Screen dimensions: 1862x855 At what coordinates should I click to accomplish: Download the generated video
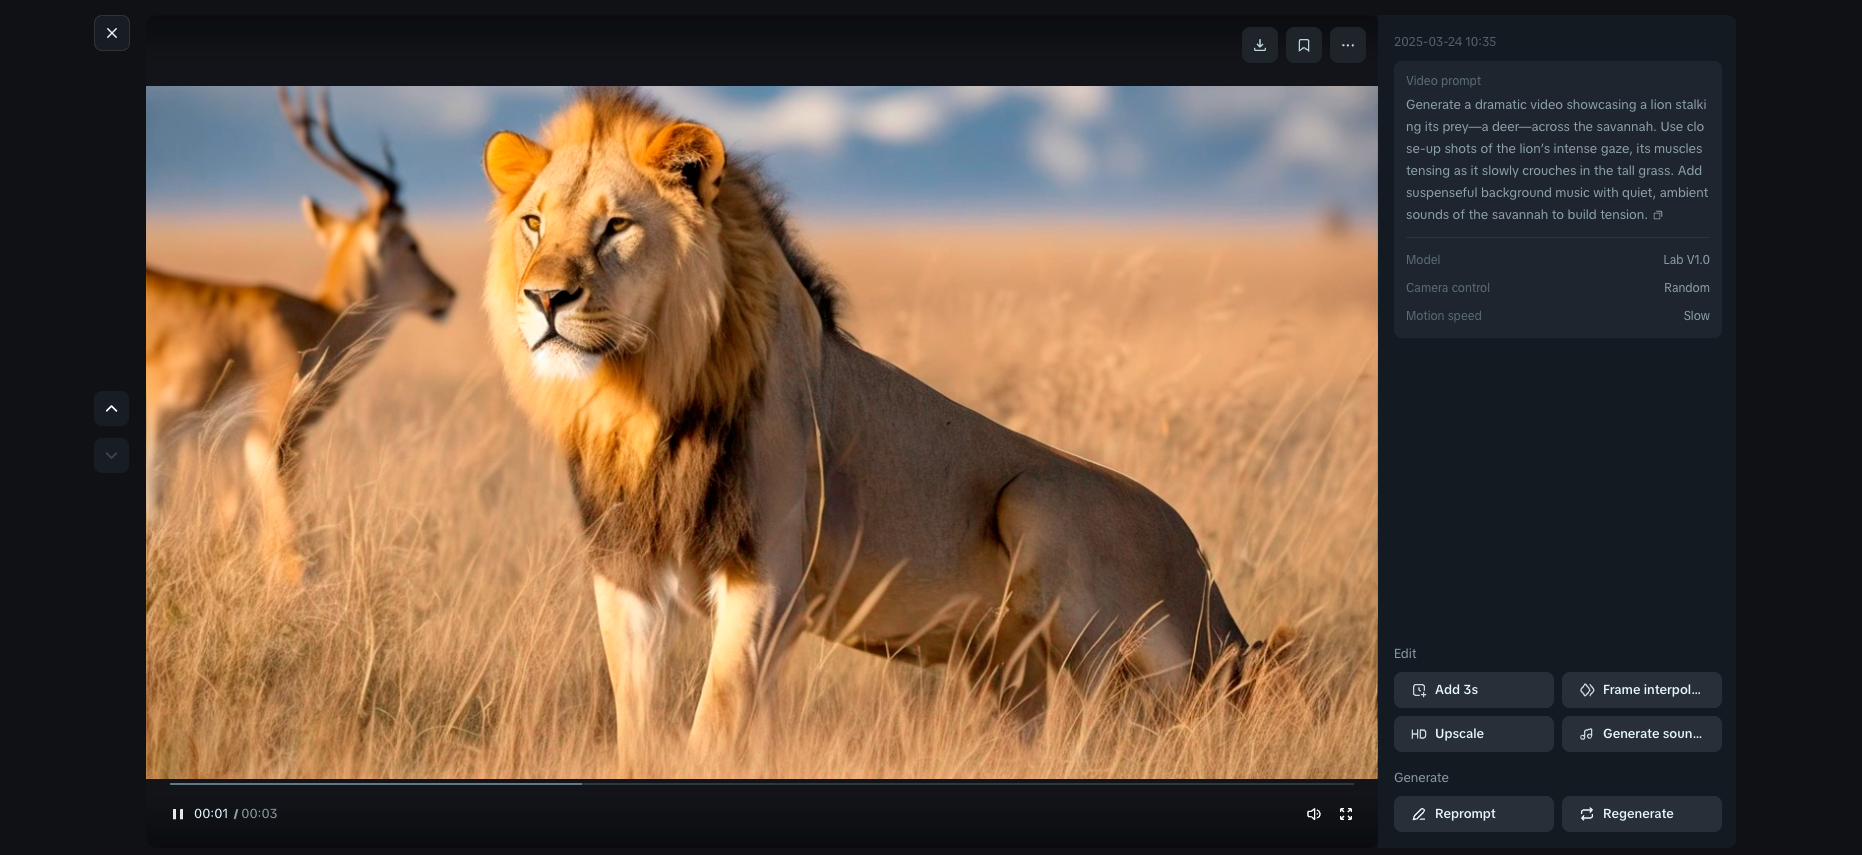click(1260, 45)
